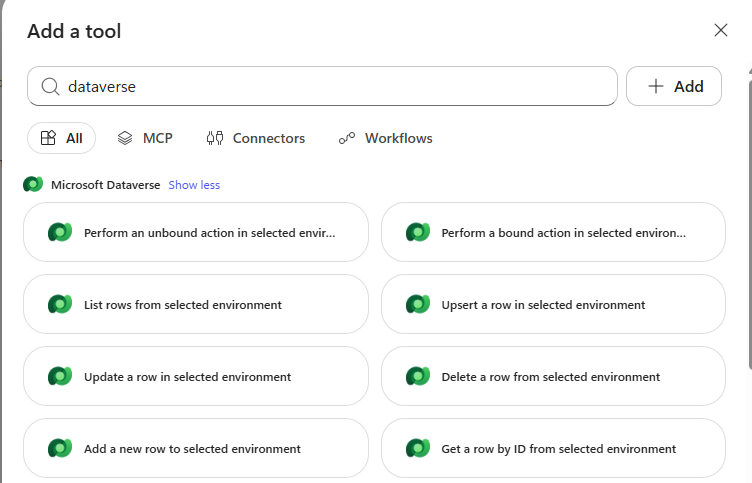Click the Microsoft Dataverse group label
The height and width of the screenshot is (483, 752).
tap(106, 185)
